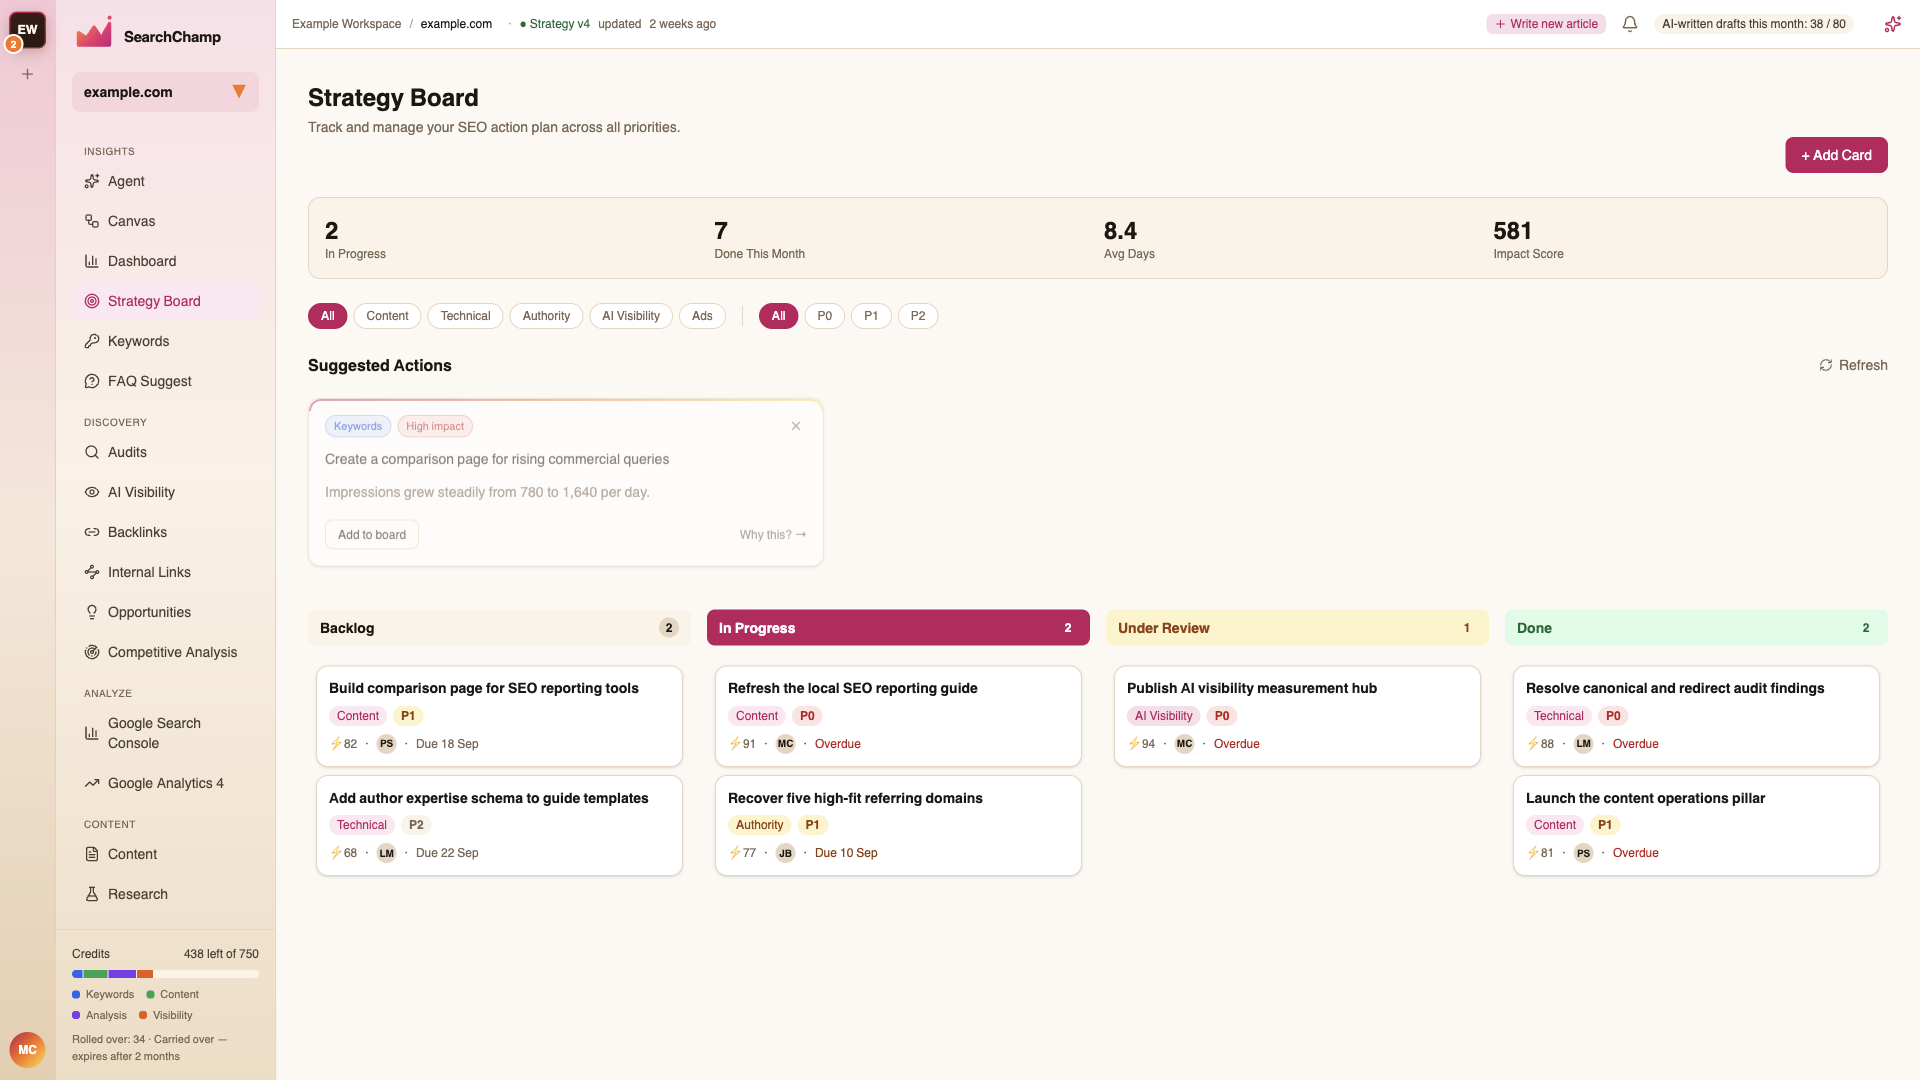Go to Content section in sidebar
The height and width of the screenshot is (1080, 1920).
click(165, 854)
